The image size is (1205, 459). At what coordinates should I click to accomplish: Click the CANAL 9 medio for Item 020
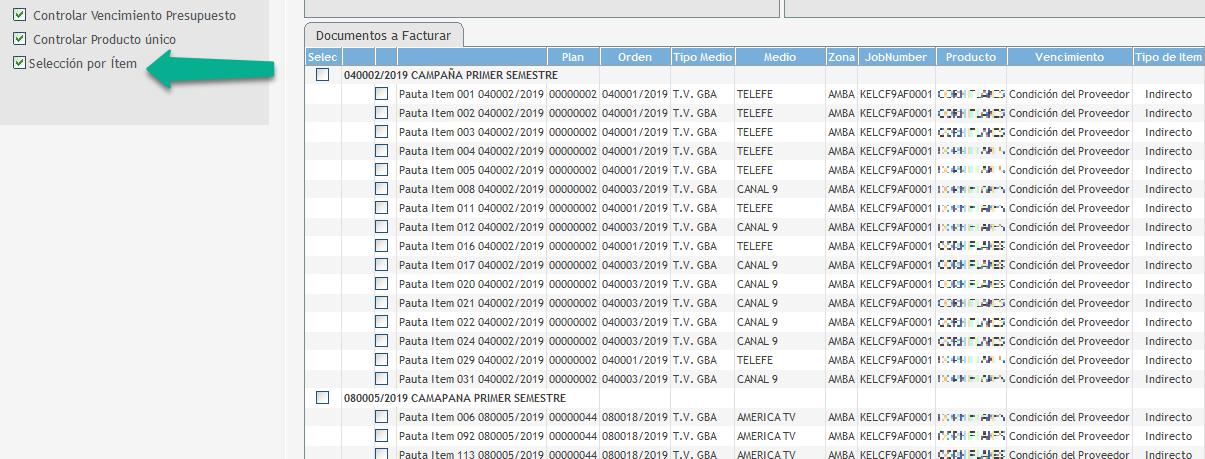pyautogui.click(x=757, y=284)
